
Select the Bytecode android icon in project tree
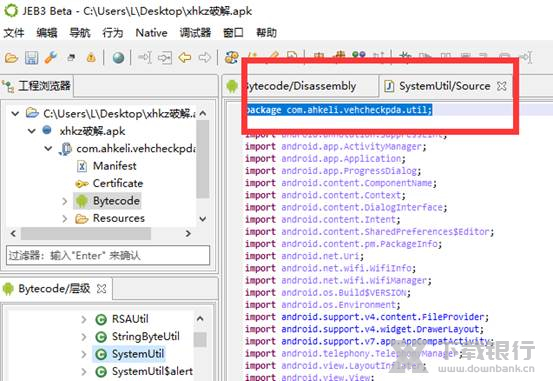81,201
